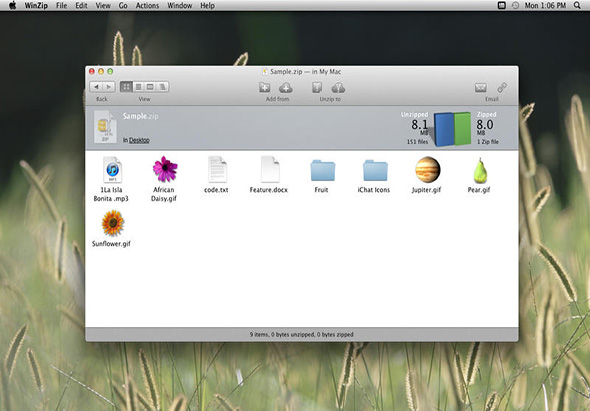Image resolution: width=590 pixels, height=411 pixels.
Task: Click the Sample.zip archive icon in header
Action: 105,127
